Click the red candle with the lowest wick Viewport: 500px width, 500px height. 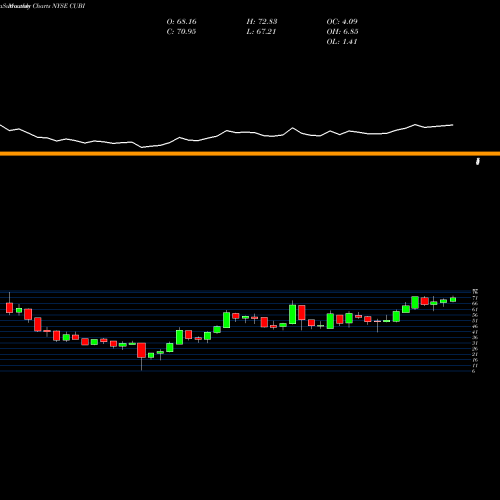coord(142,350)
